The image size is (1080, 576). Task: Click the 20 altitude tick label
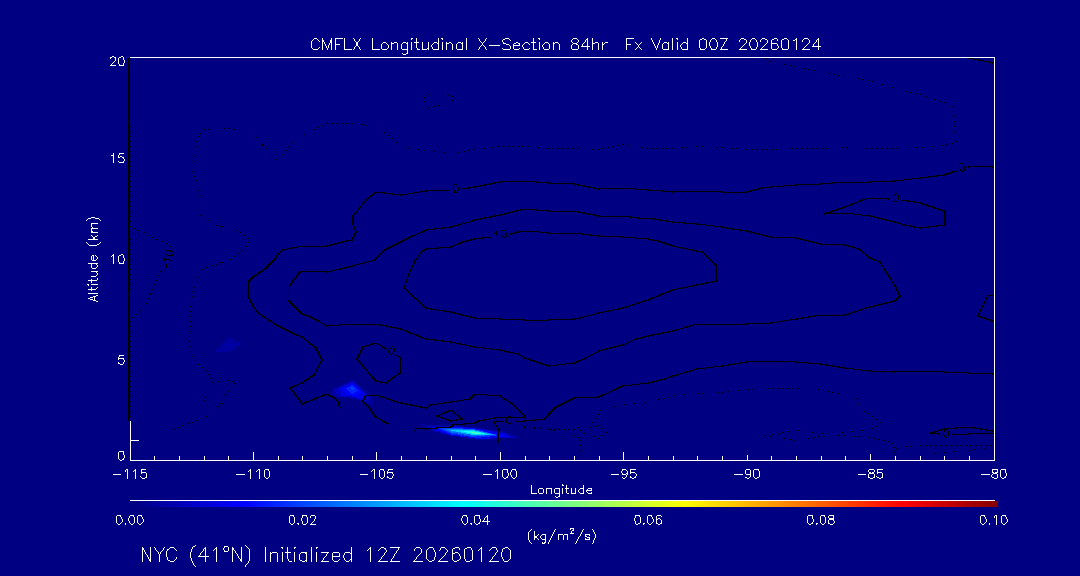tap(115, 61)
